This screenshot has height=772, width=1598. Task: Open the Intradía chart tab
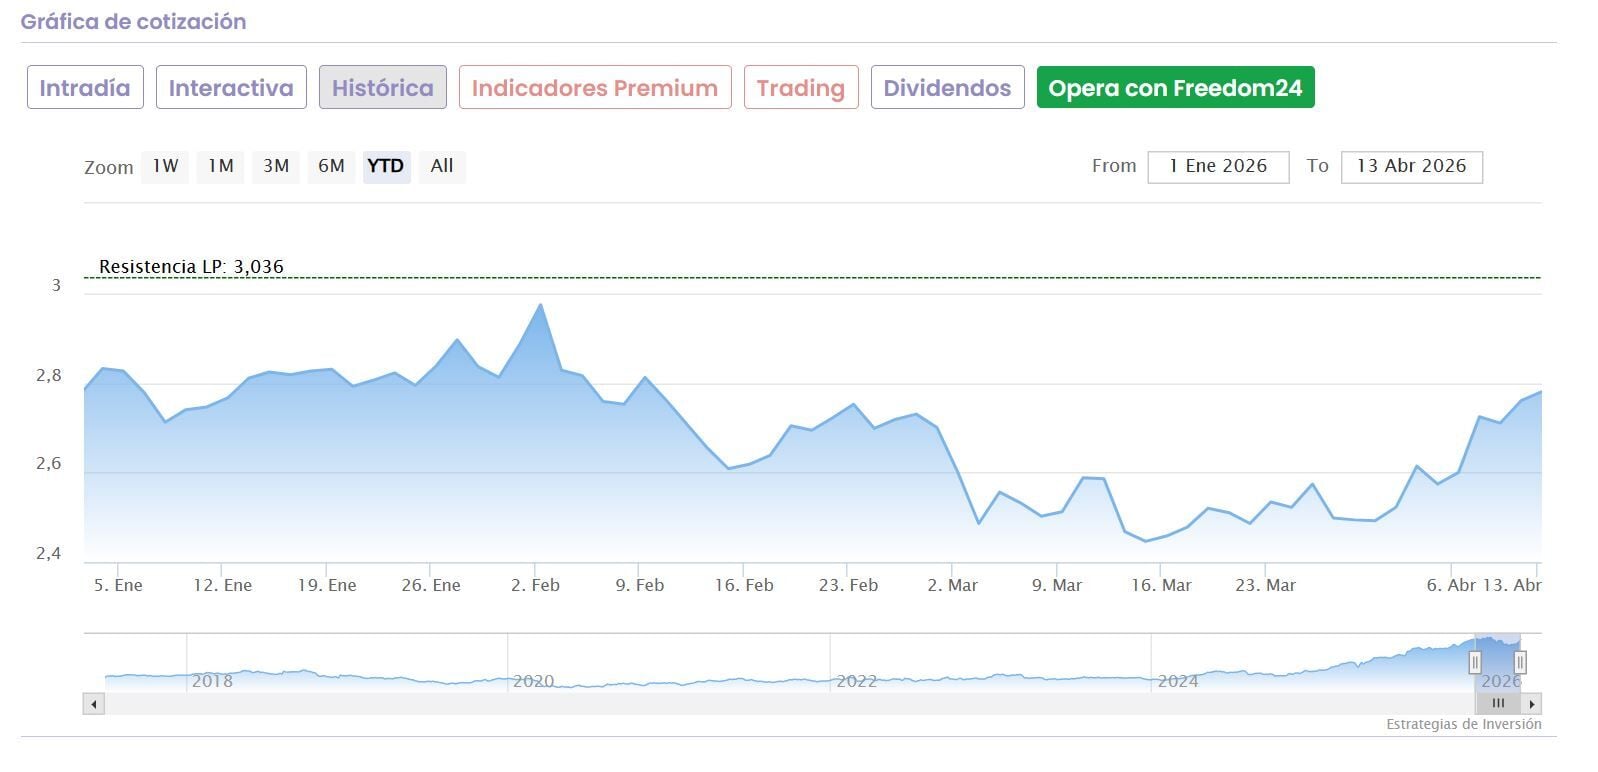point(85,88)
